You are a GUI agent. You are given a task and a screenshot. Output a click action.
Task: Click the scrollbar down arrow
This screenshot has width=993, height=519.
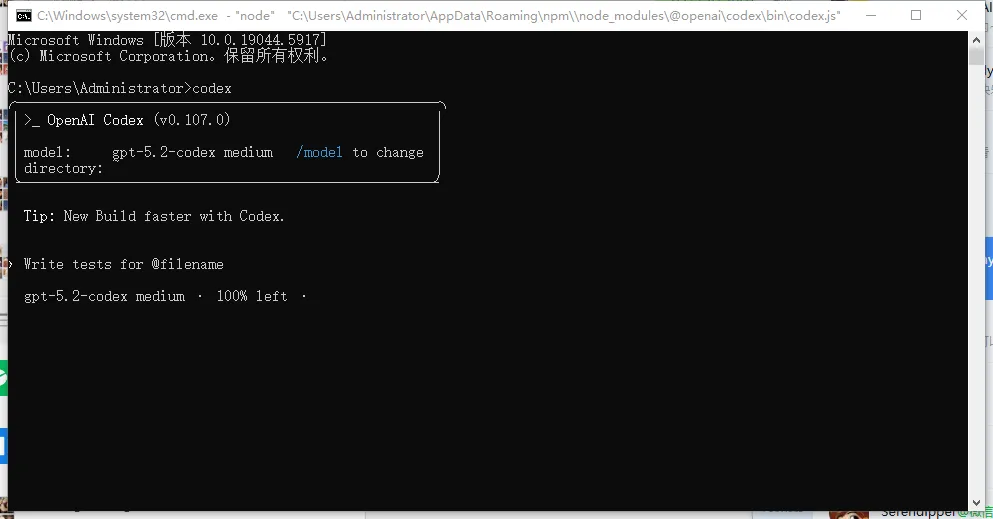pyautogui.click(x=976, y=503)
